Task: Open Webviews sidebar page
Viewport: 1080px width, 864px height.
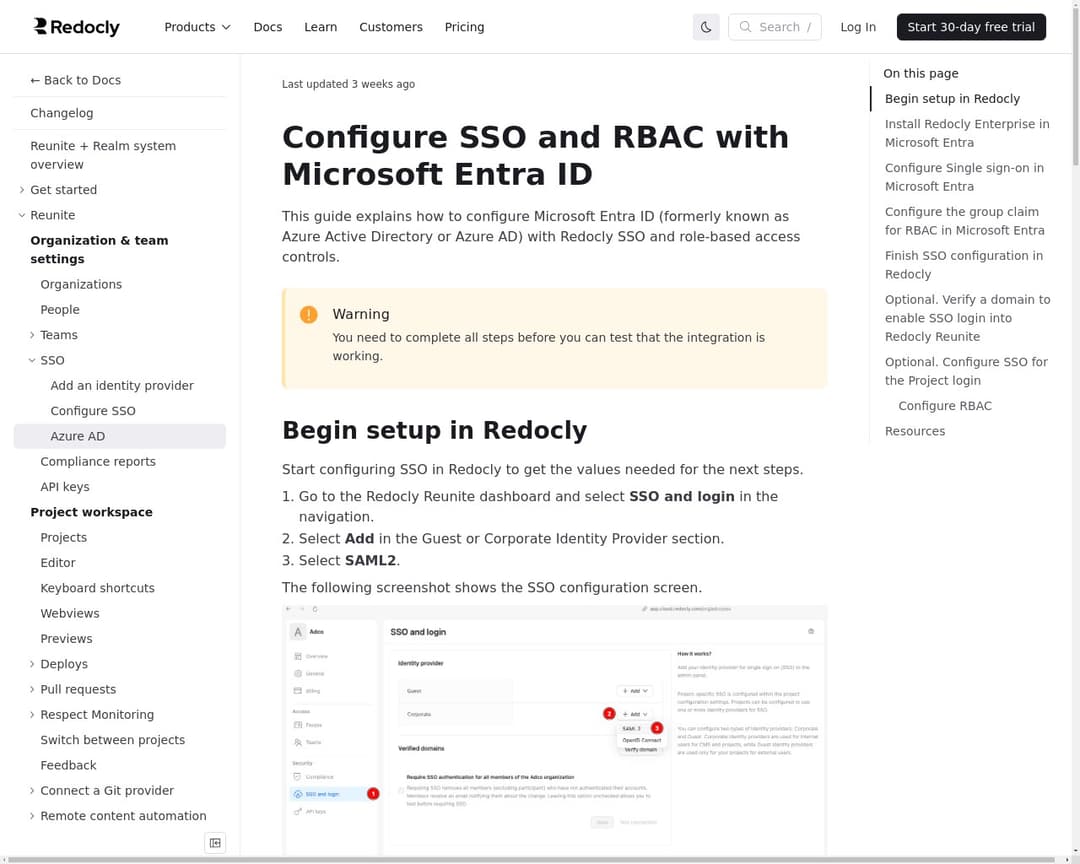Action: [x=70, y=613]
